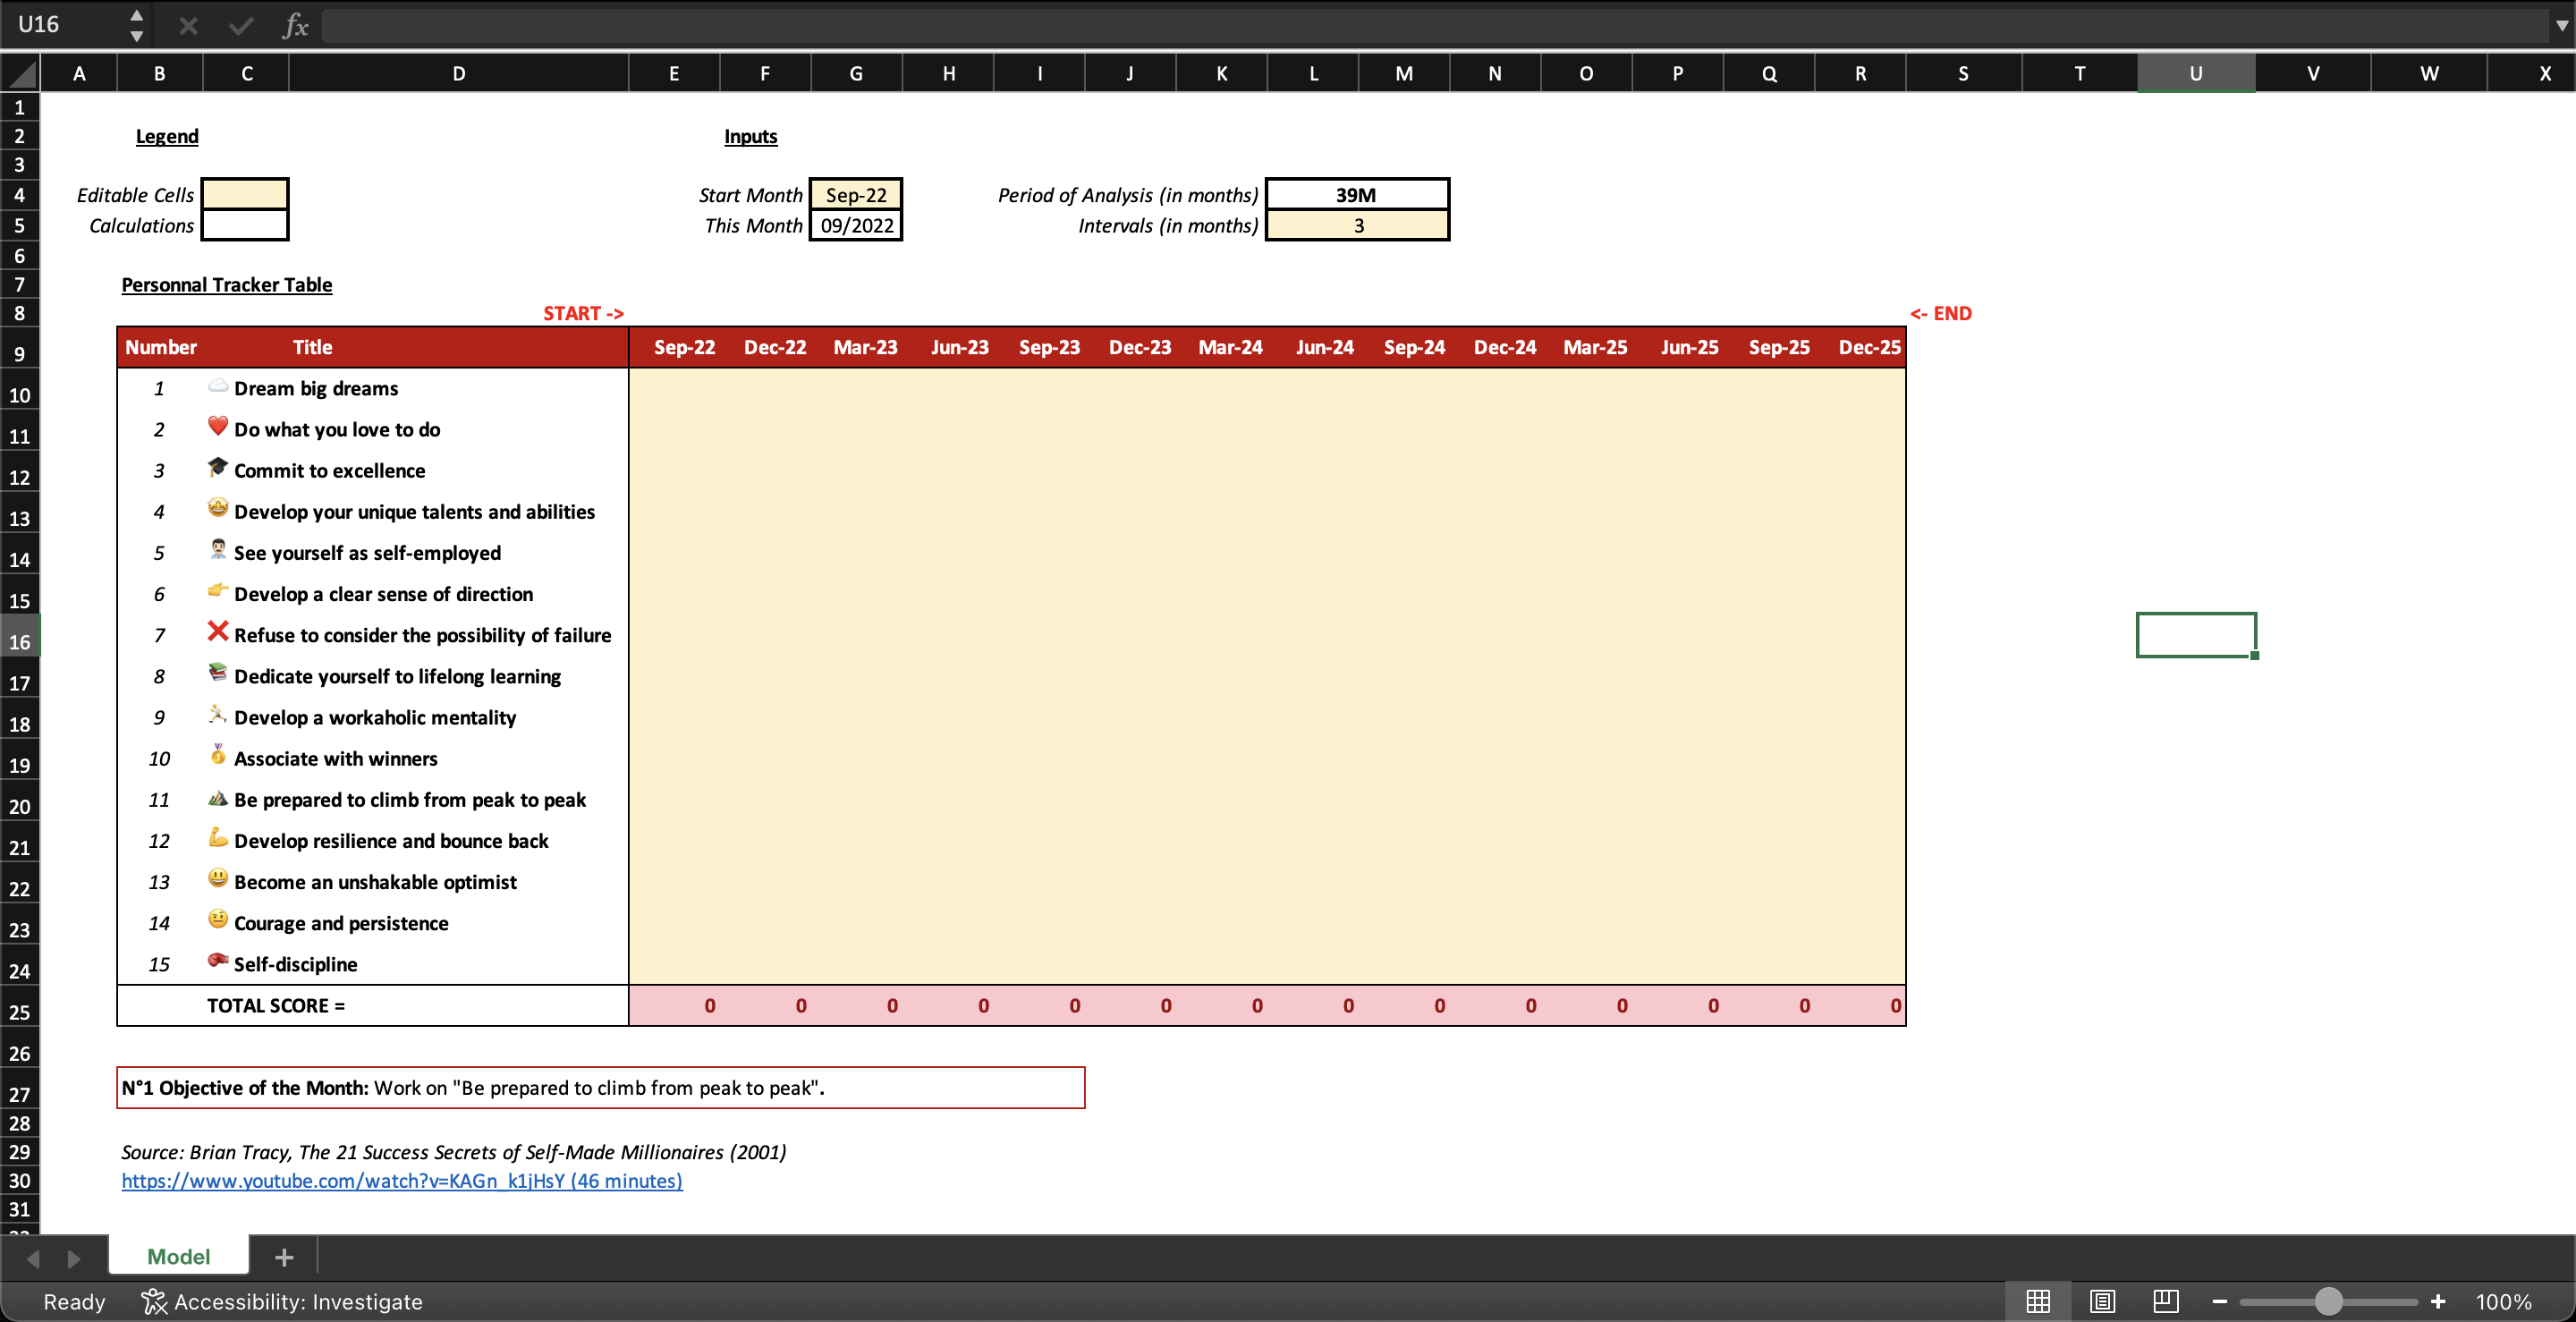
Task: Select the Start Month cell Sep-22
Action: tap(856, 194)
